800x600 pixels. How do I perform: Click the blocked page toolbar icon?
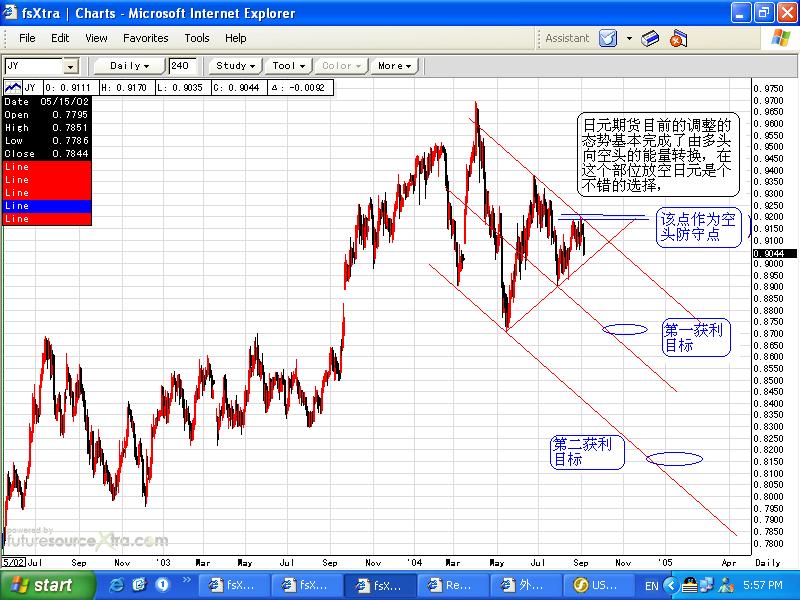pos(678,39)
